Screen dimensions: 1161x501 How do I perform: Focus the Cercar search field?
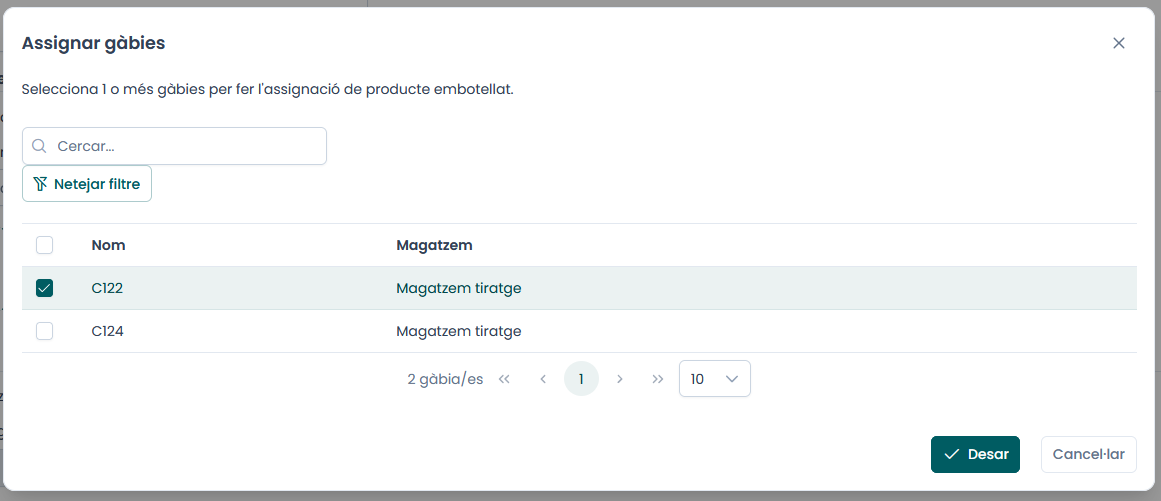[174, 147]
